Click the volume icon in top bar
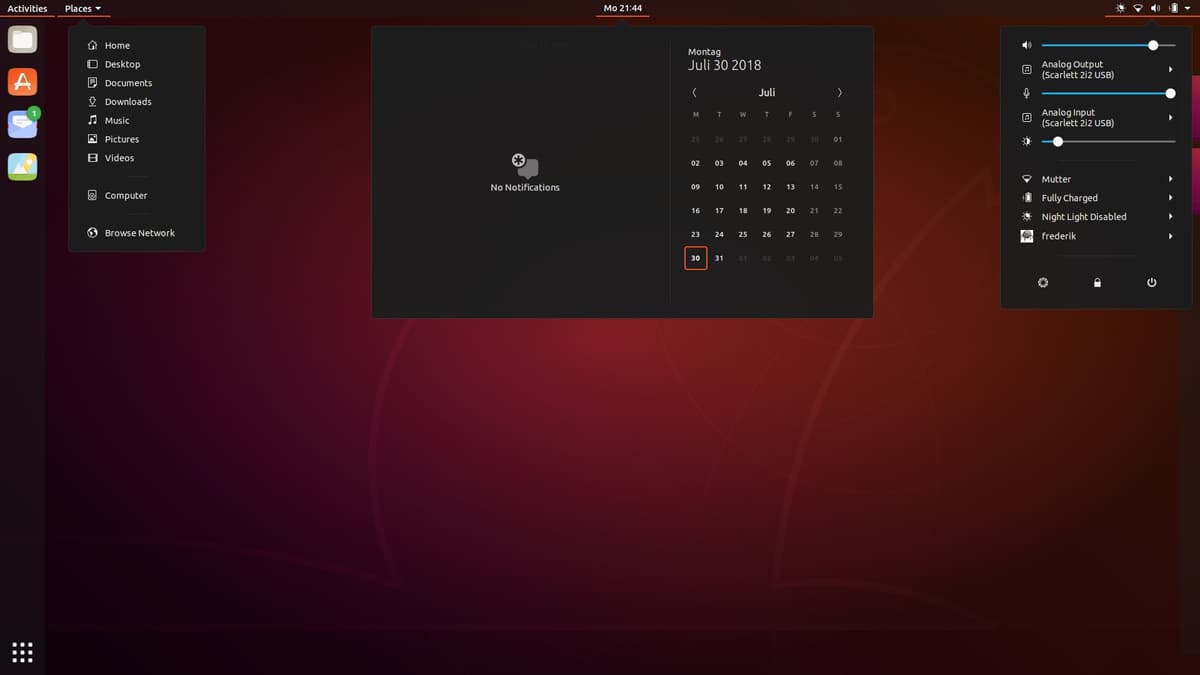The image size is (1200, 675). point(1155,8)
